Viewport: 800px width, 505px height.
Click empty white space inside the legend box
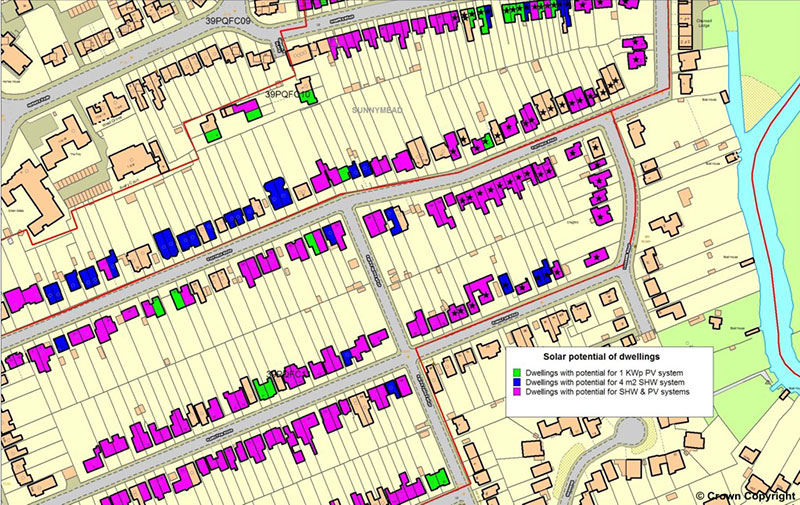[x=610, y=405]
